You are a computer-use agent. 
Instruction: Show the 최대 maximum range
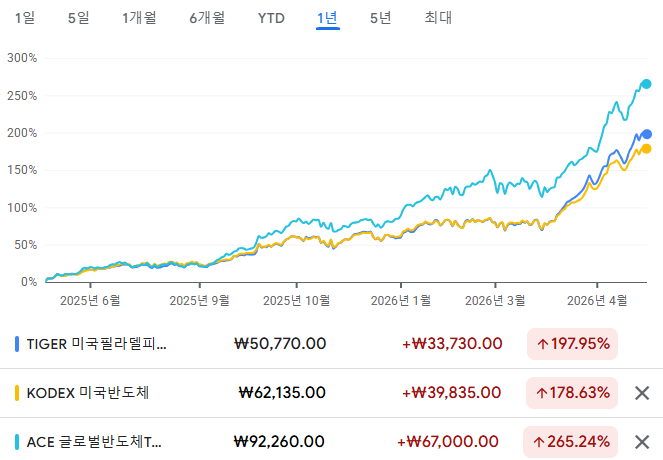(438, 18)
